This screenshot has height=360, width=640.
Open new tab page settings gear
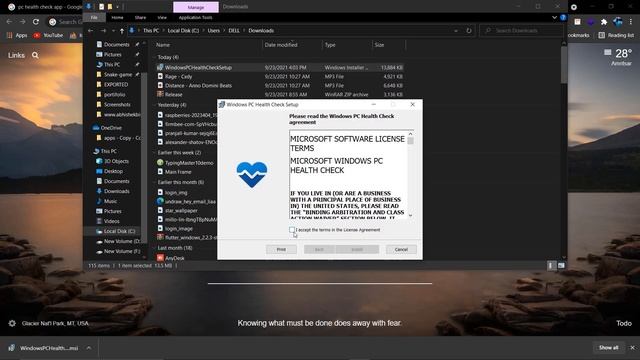12,323
